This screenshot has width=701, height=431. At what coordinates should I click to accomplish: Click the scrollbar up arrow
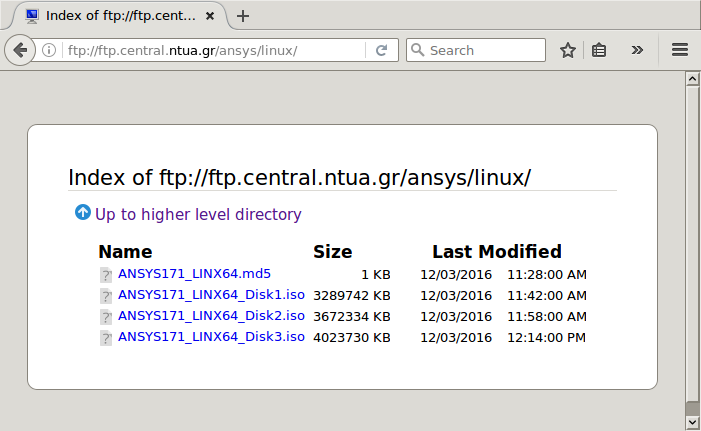click(x=693, y=79)
